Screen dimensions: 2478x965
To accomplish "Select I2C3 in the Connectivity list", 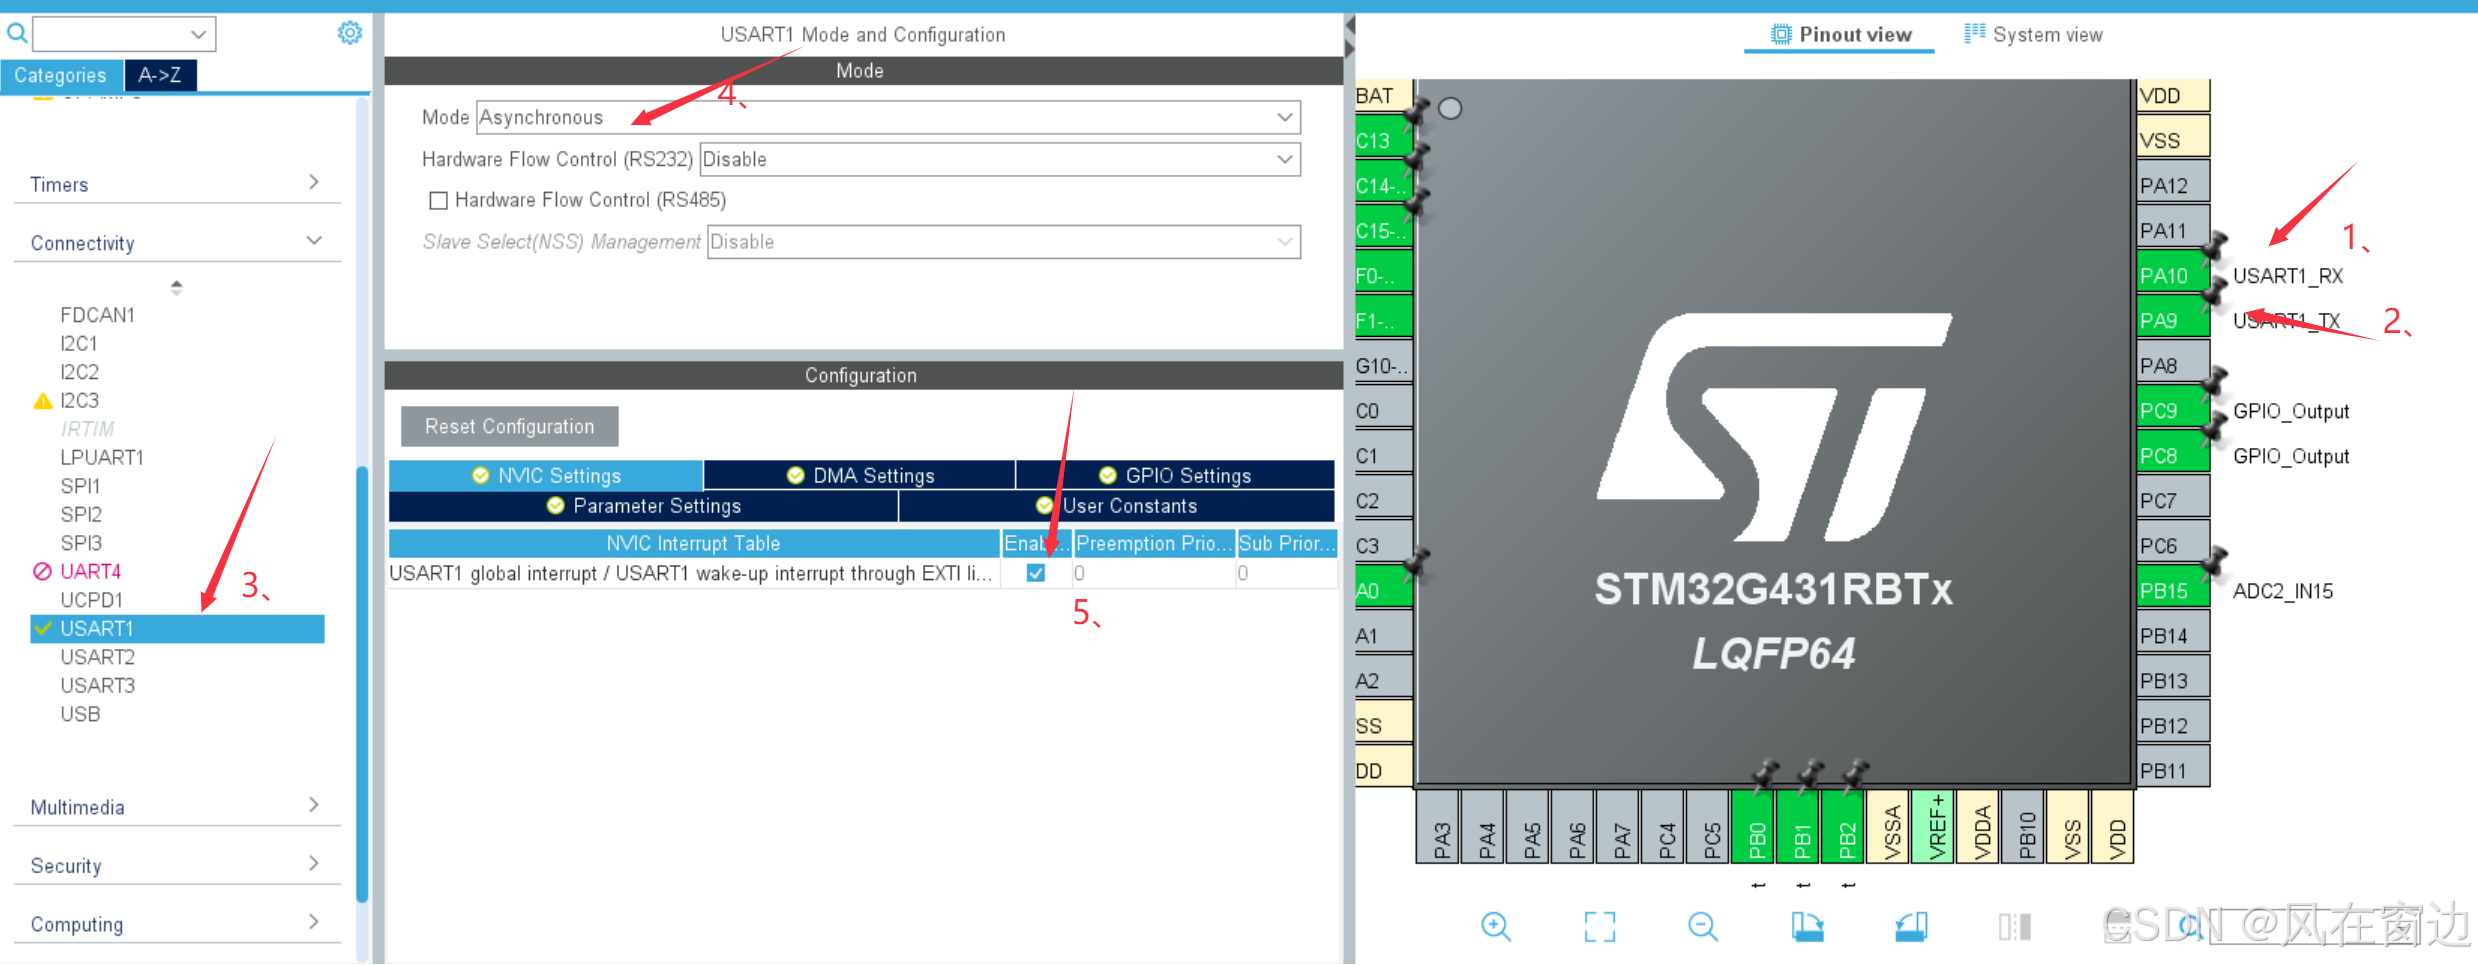I will tap(79, 400).
